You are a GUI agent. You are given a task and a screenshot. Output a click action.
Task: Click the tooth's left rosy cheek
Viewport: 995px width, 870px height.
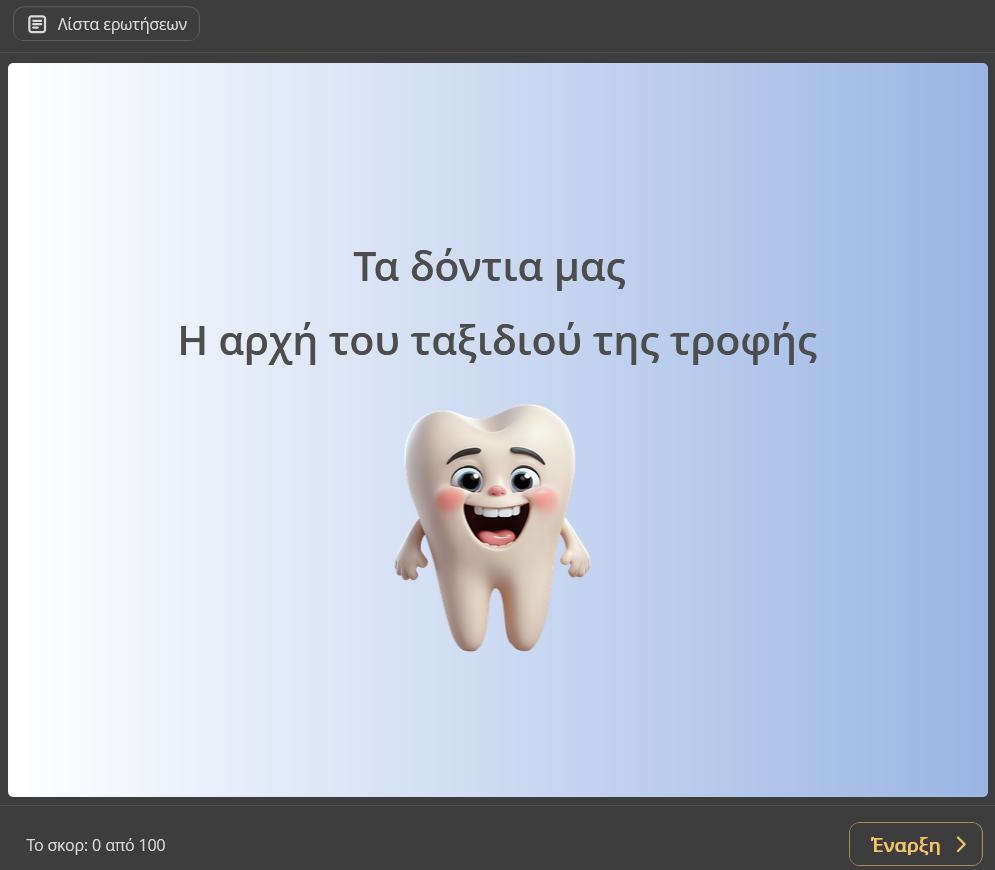pos(449,498)
